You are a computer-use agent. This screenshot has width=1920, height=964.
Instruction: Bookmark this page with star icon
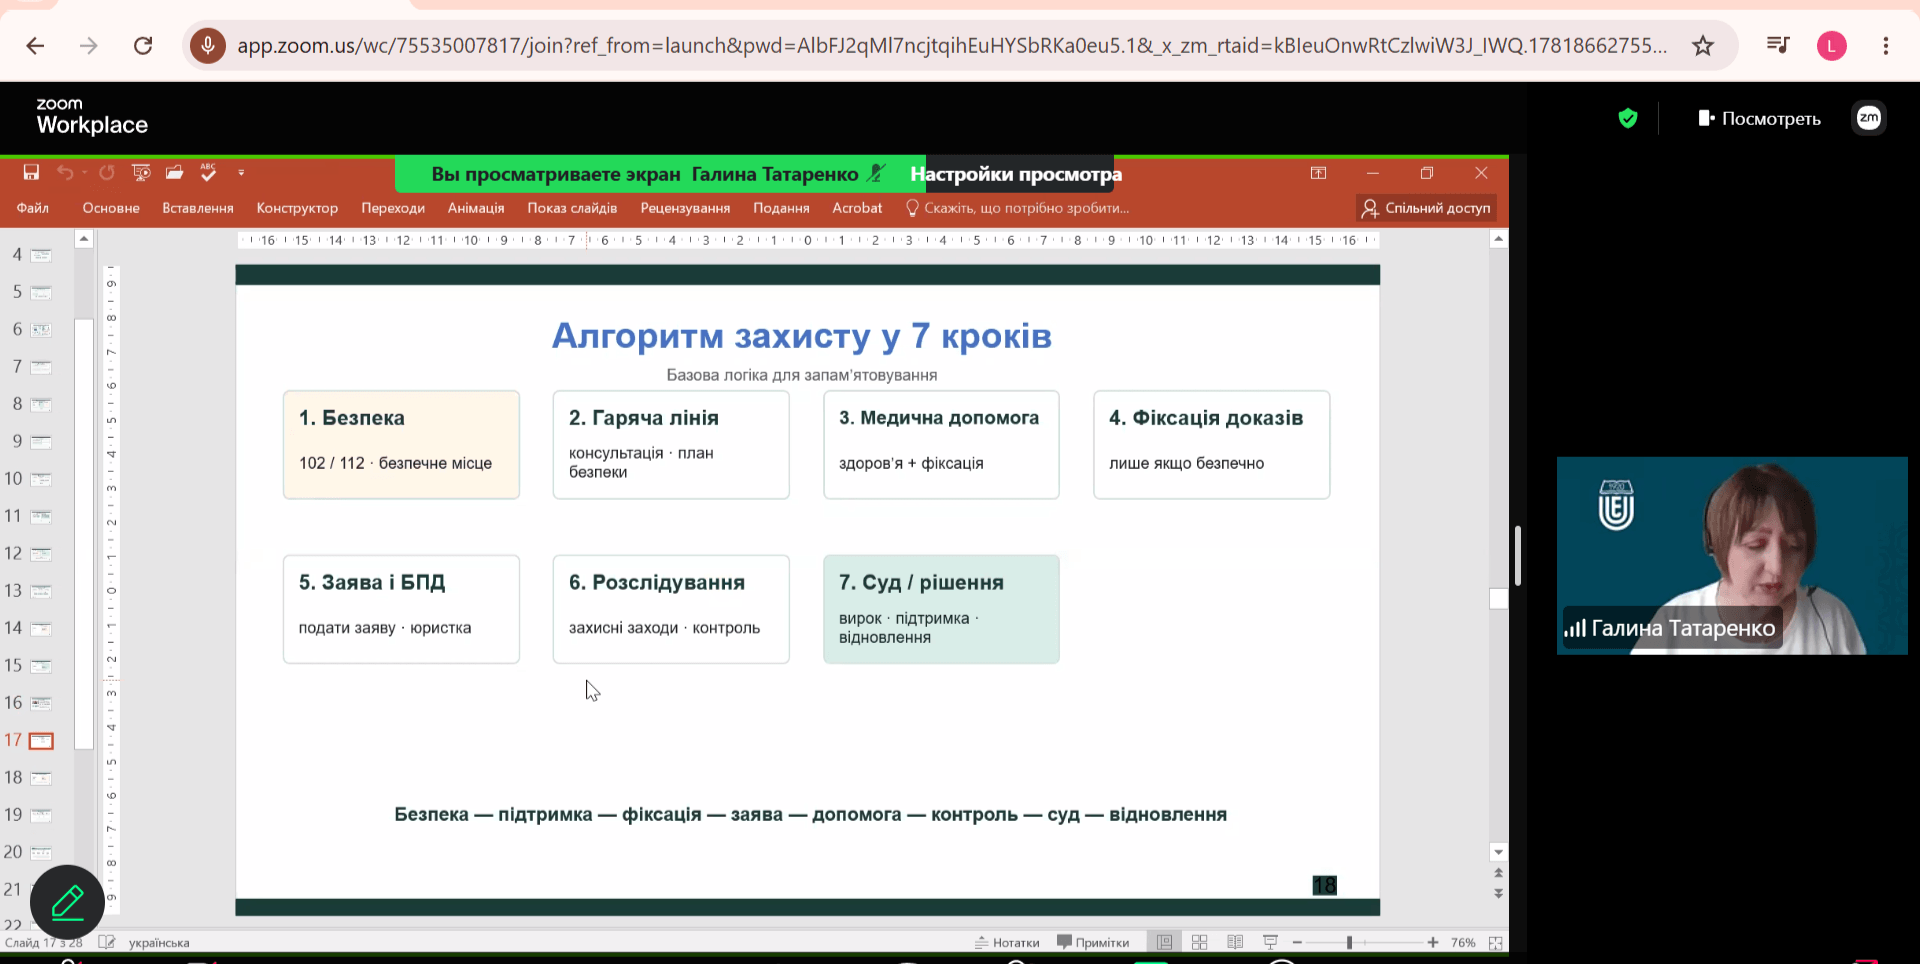(1703, 46)
